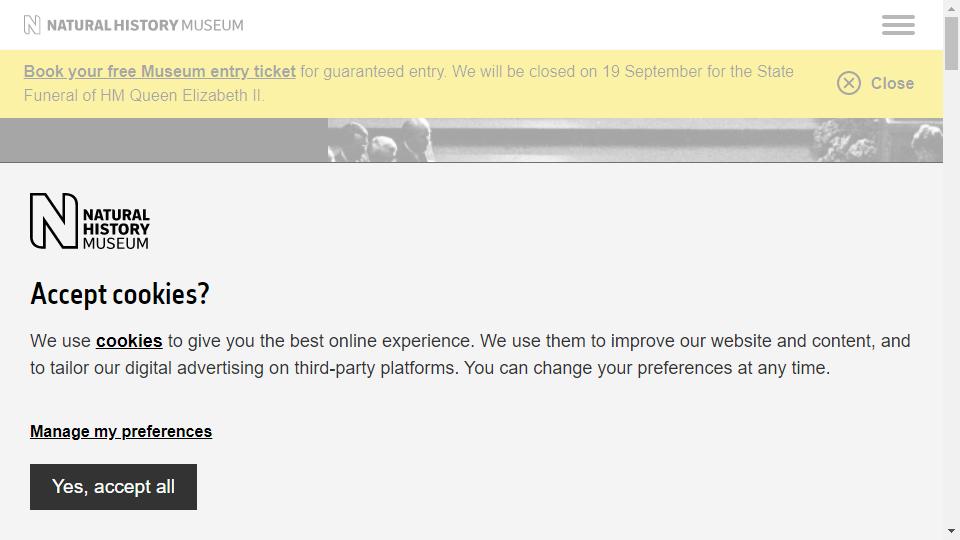Accept cookies with Yes, accept all button
Screen dimensions: 960x540
(113, 487)
